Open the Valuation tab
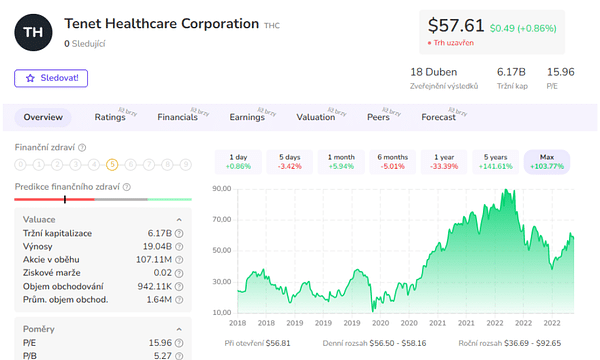 point(316,117)
